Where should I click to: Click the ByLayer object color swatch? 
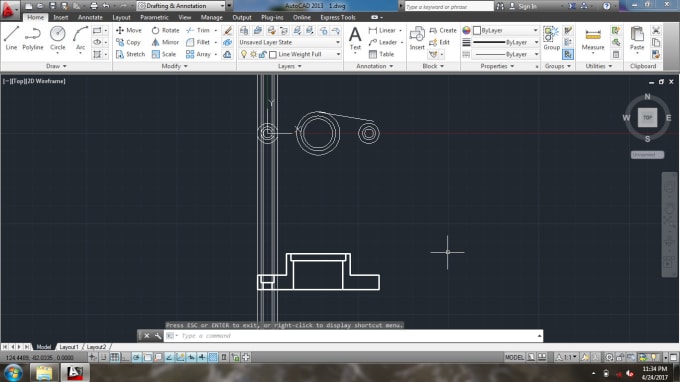pos(477,30)
